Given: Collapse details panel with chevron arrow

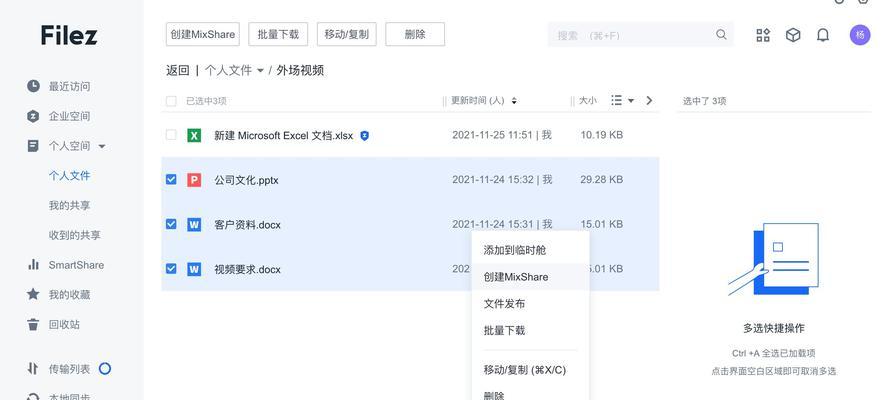Looking at the screenshot, I should (650, 101).
